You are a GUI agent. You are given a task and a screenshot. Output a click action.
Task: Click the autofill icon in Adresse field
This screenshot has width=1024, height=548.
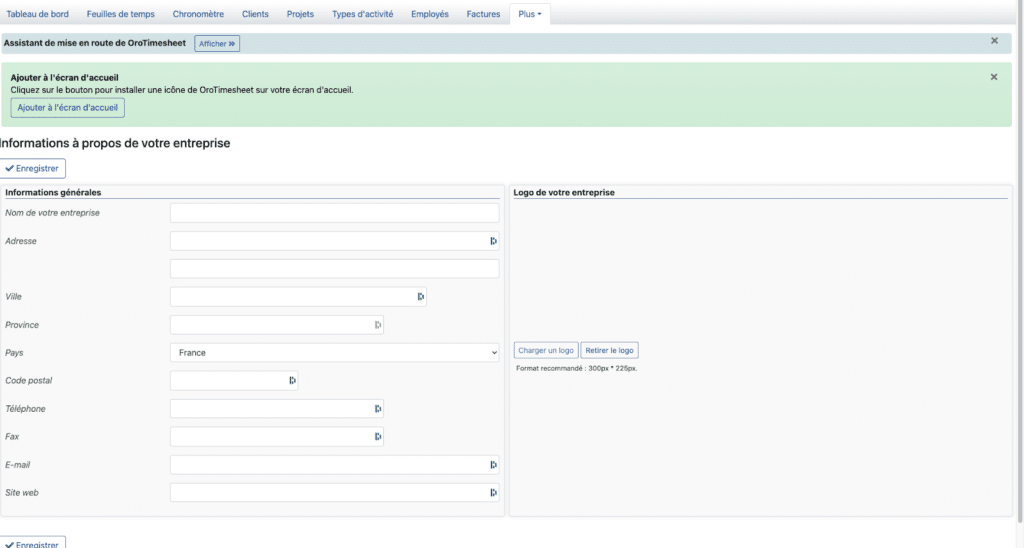(x=493, y=241)
